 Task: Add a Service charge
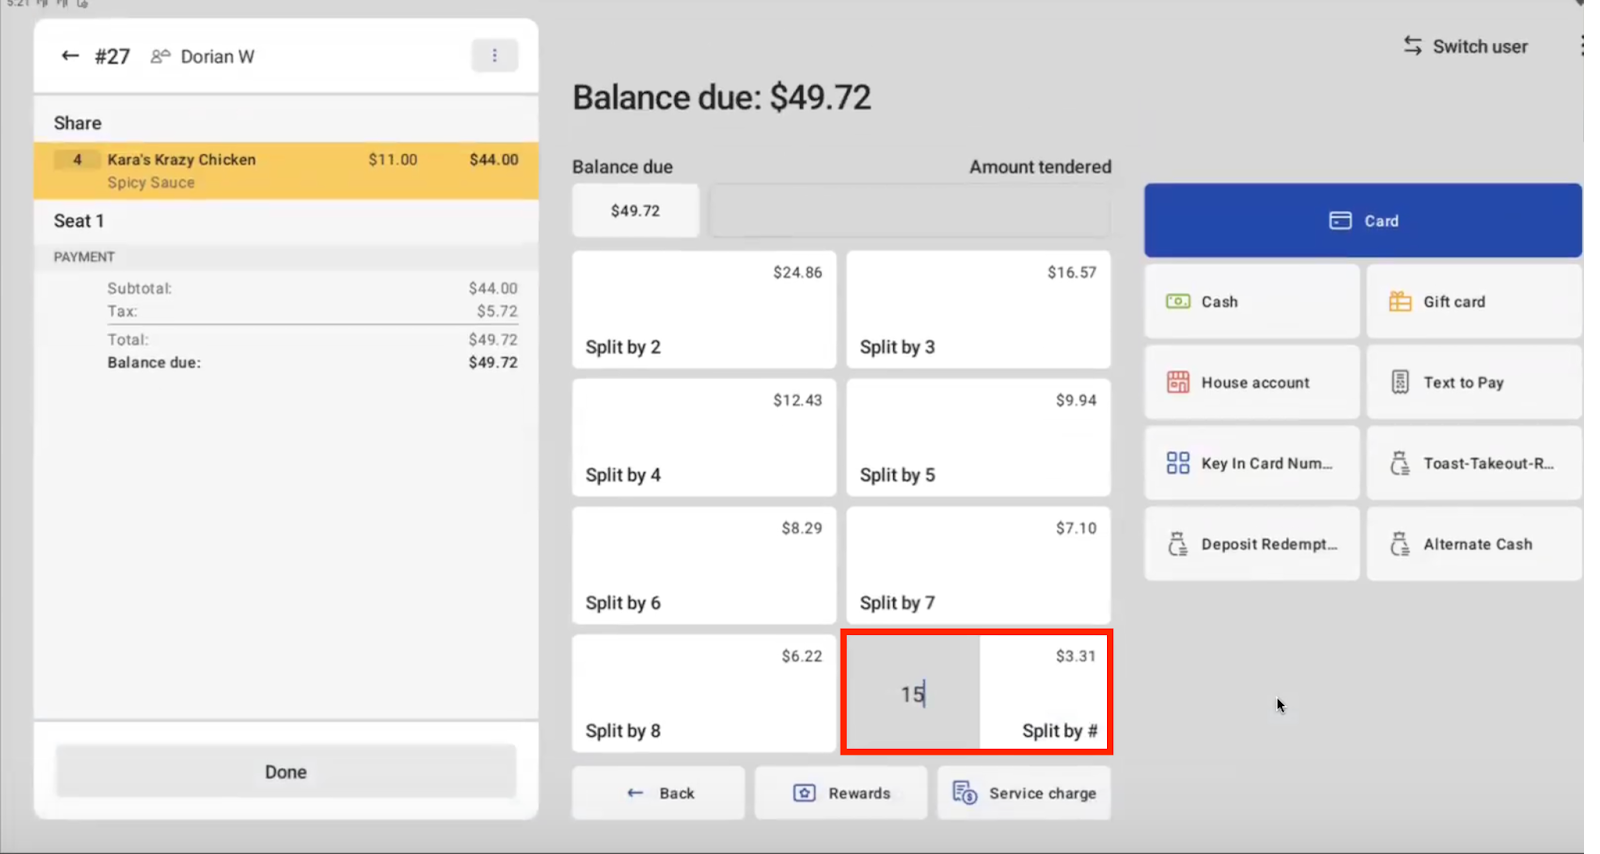pos(1024,793)
